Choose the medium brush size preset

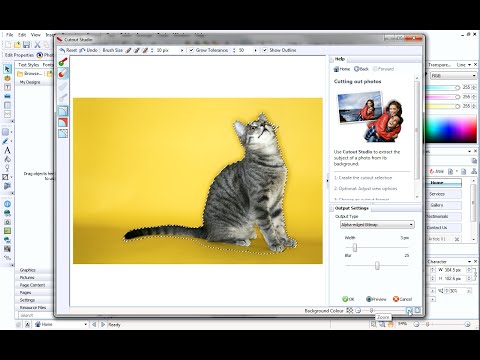tap(137, 50)
